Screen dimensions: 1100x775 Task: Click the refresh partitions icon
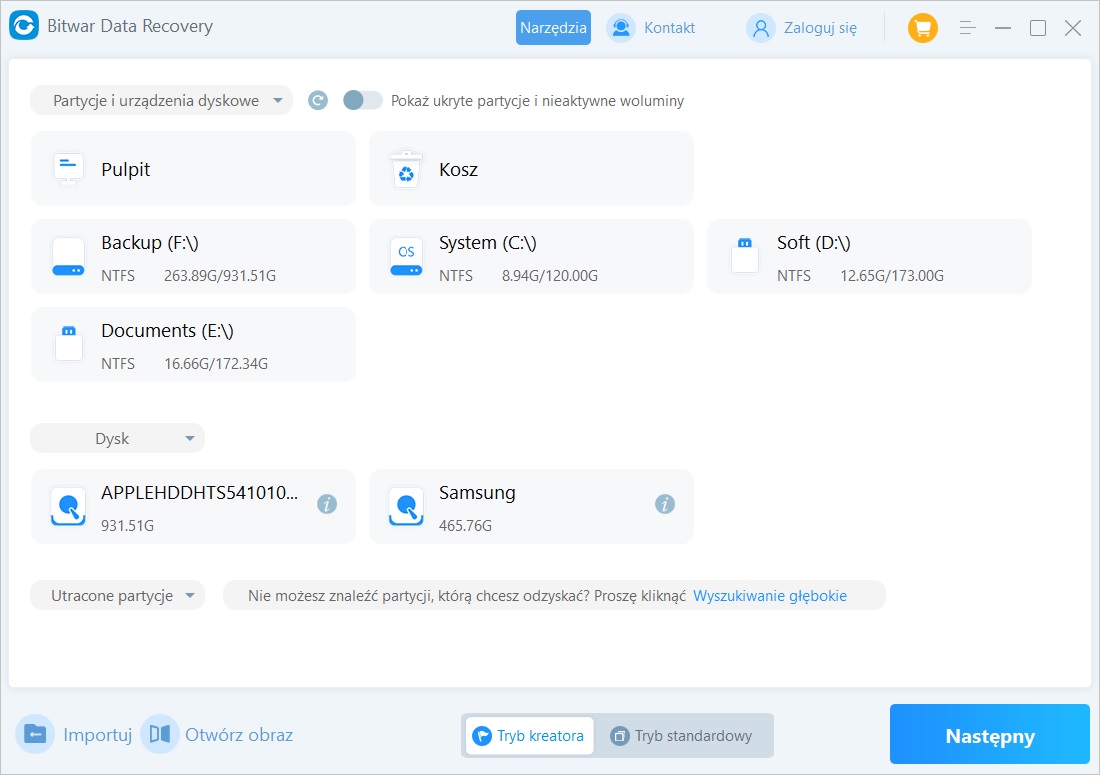click(318, 100)
